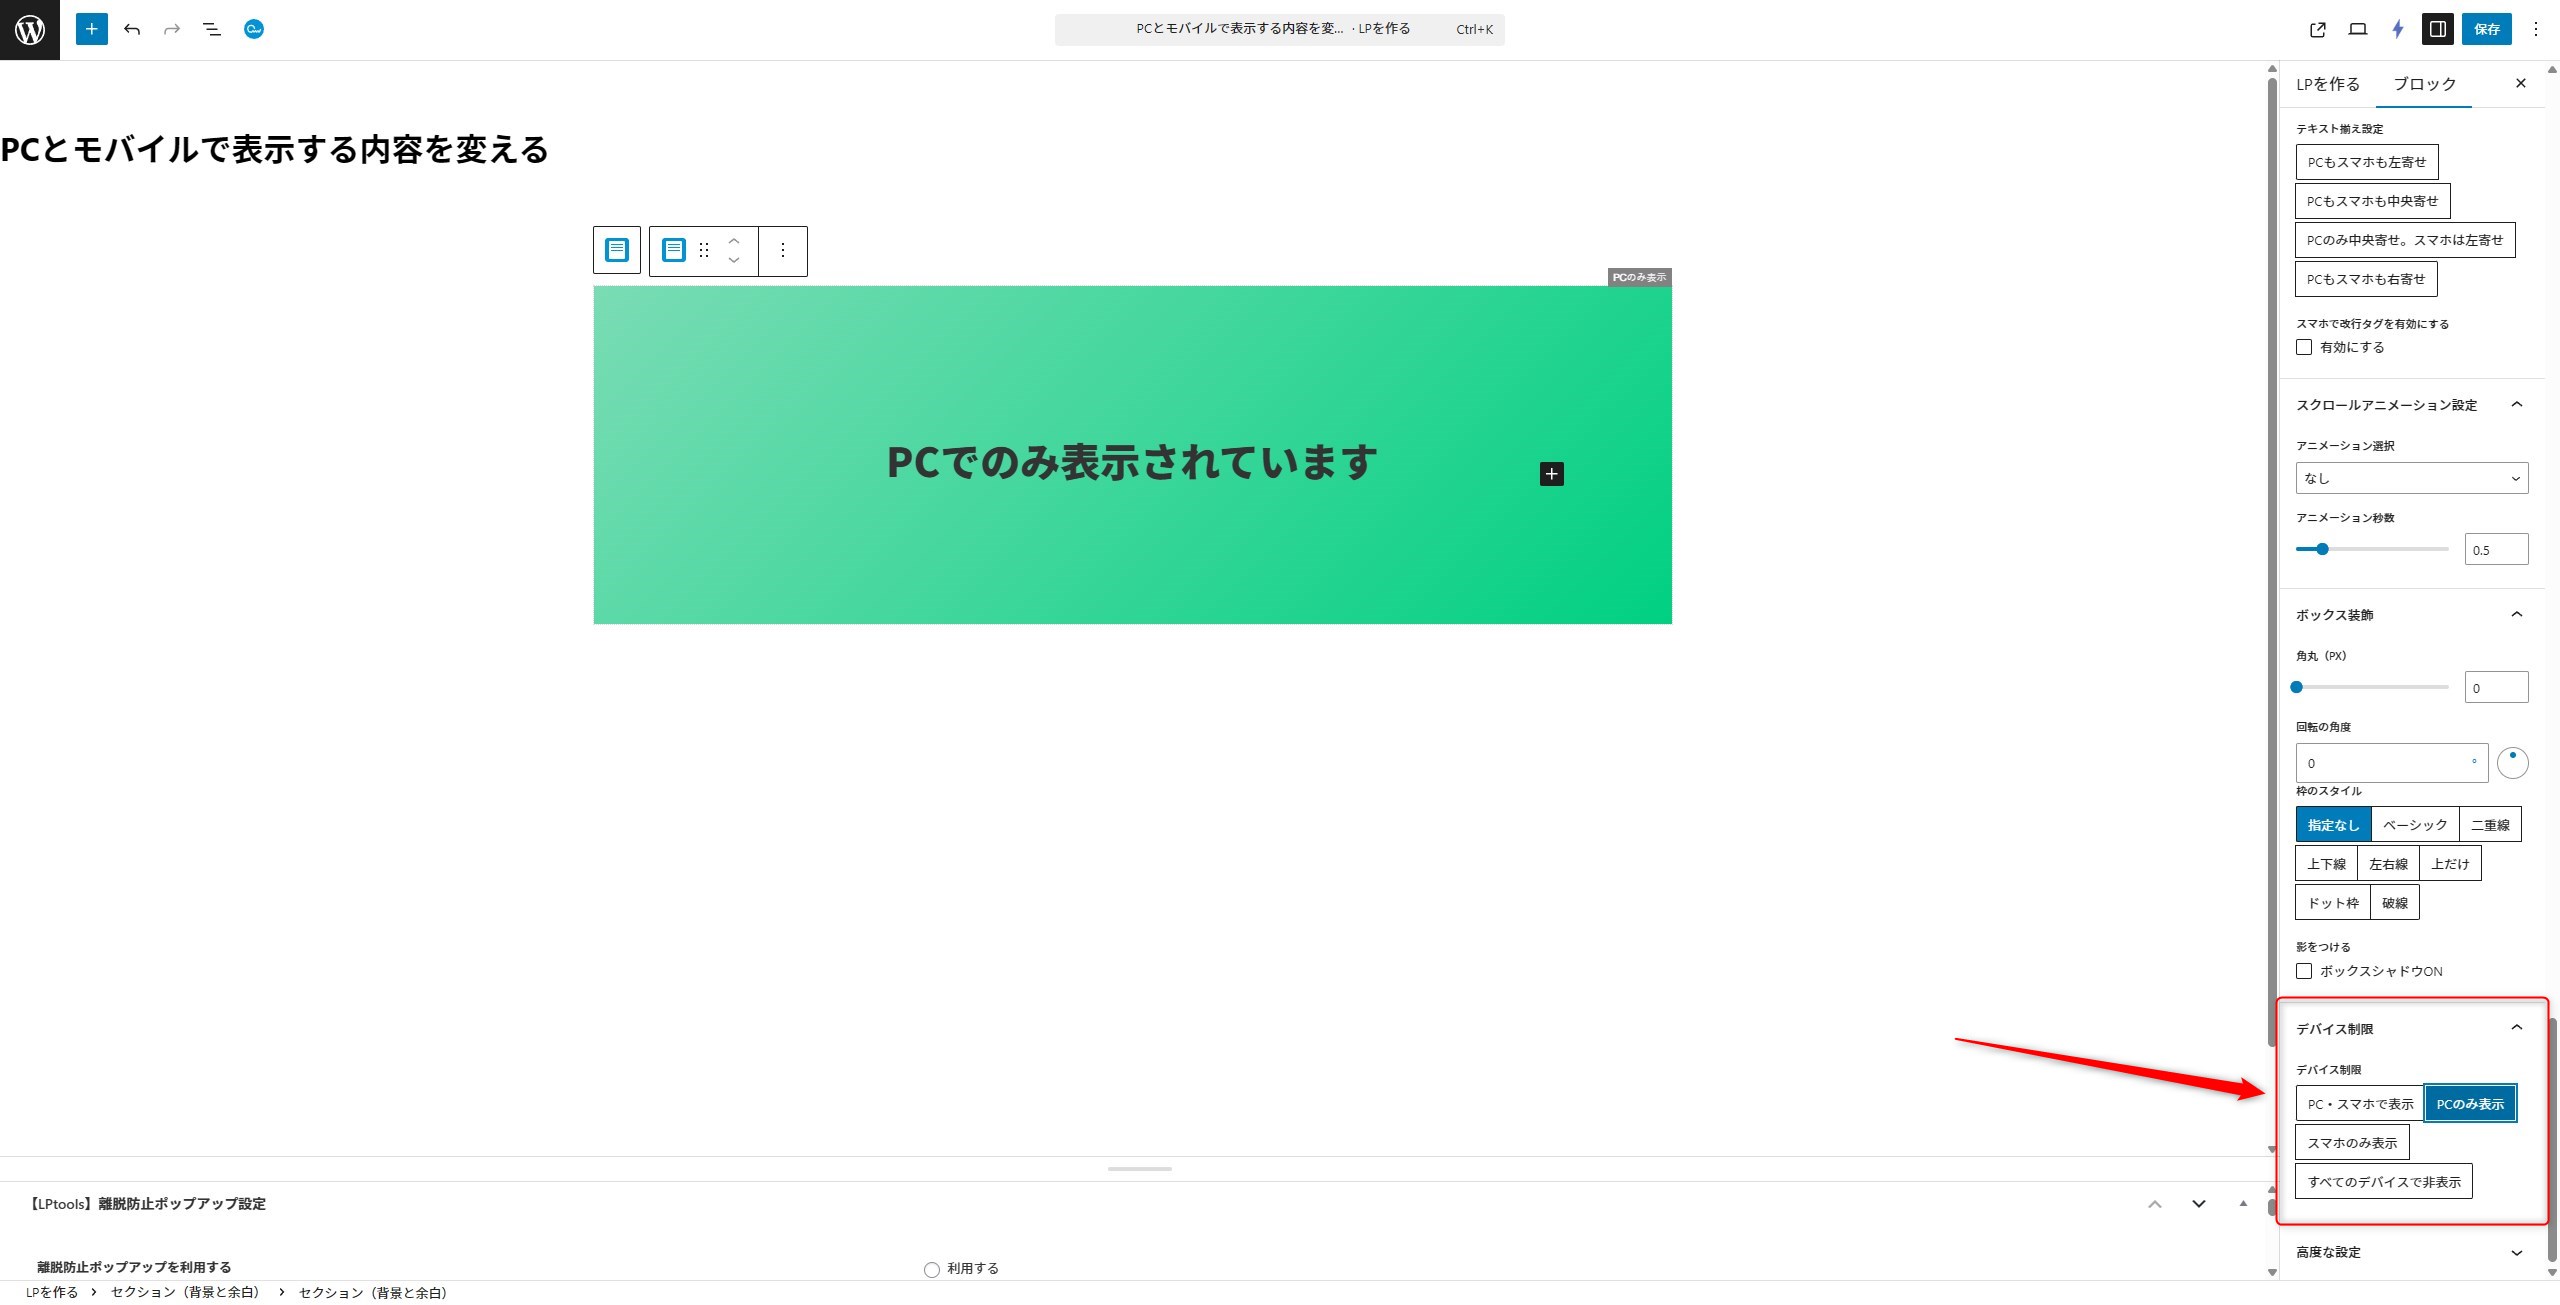
Task: Set text to PCもスマホも左寄せ
Action: pyautogui.click(x=2366, y=162)
